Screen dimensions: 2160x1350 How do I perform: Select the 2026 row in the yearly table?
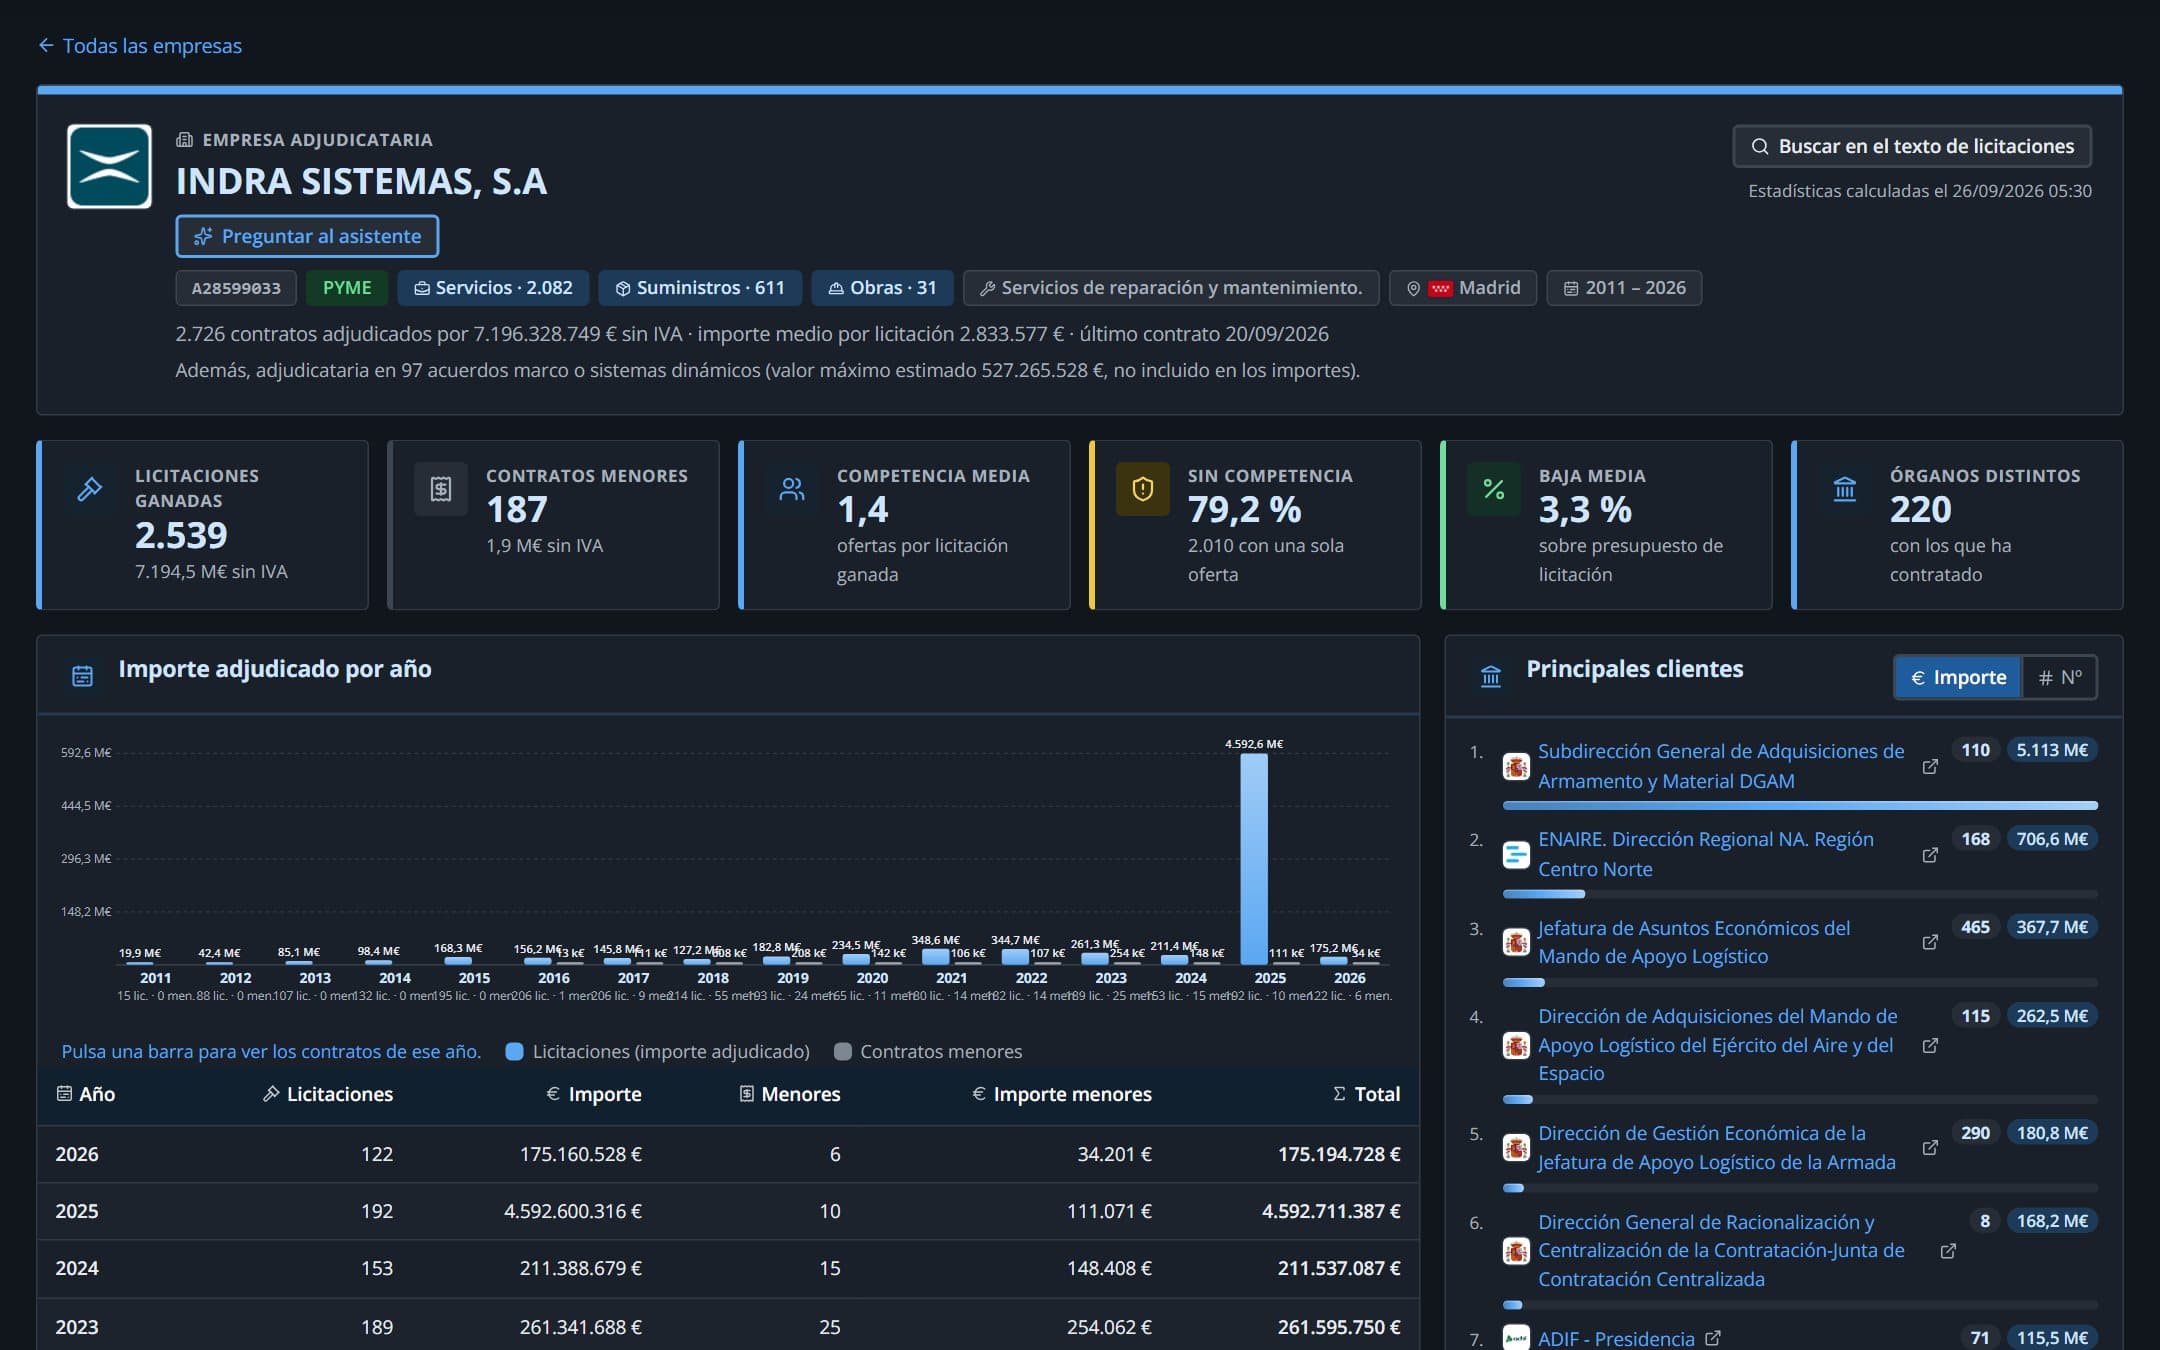728,1154
